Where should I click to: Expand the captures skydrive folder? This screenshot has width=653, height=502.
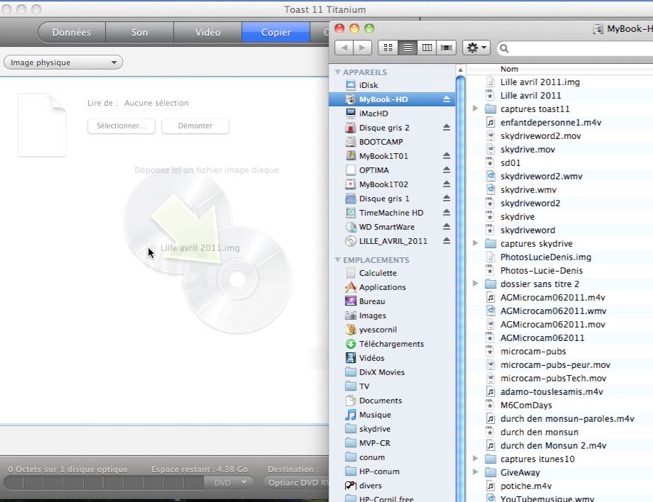tap(475, 243)
